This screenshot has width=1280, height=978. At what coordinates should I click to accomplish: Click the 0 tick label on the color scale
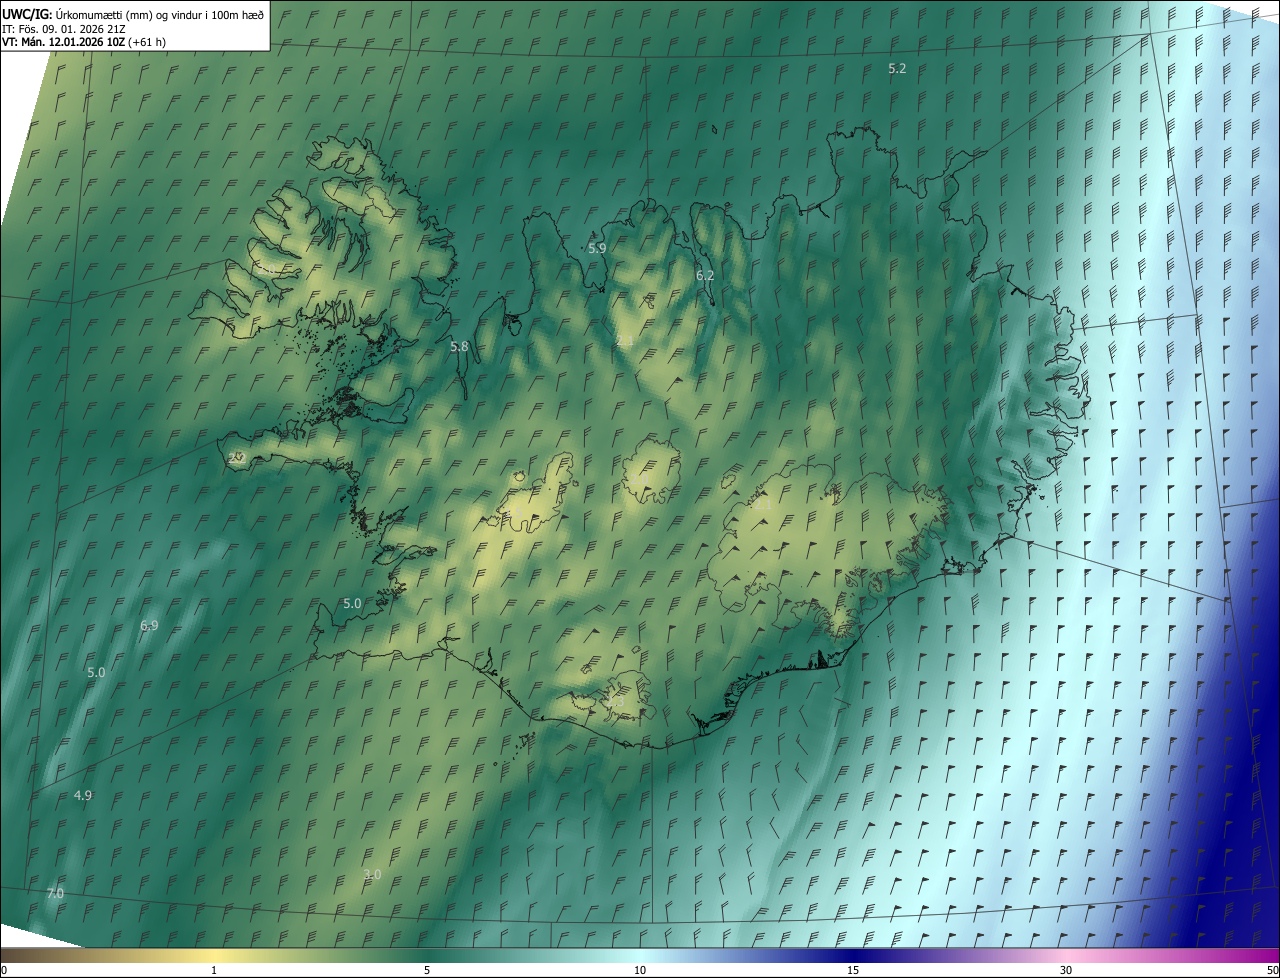click(4, 970)
